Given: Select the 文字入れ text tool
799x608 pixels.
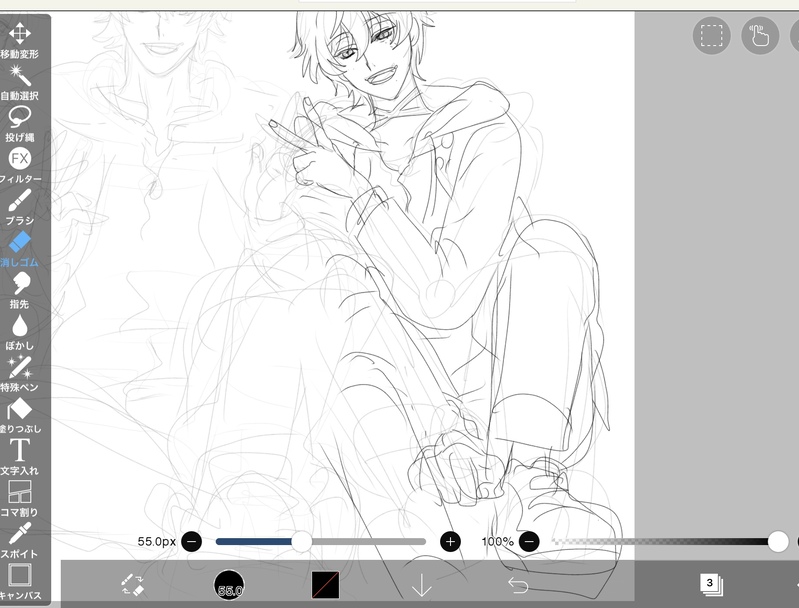Looking at the screenshot, I should (19, 458).
